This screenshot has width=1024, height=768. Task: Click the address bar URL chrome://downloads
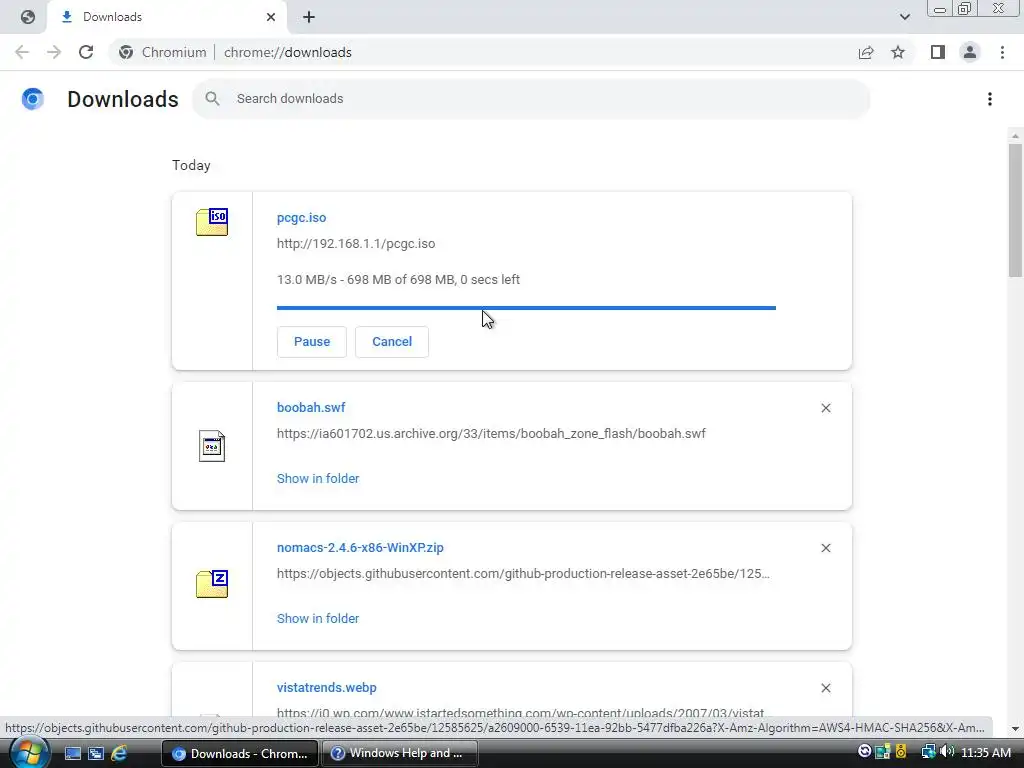pyautogui.click(x=287, y=52)
